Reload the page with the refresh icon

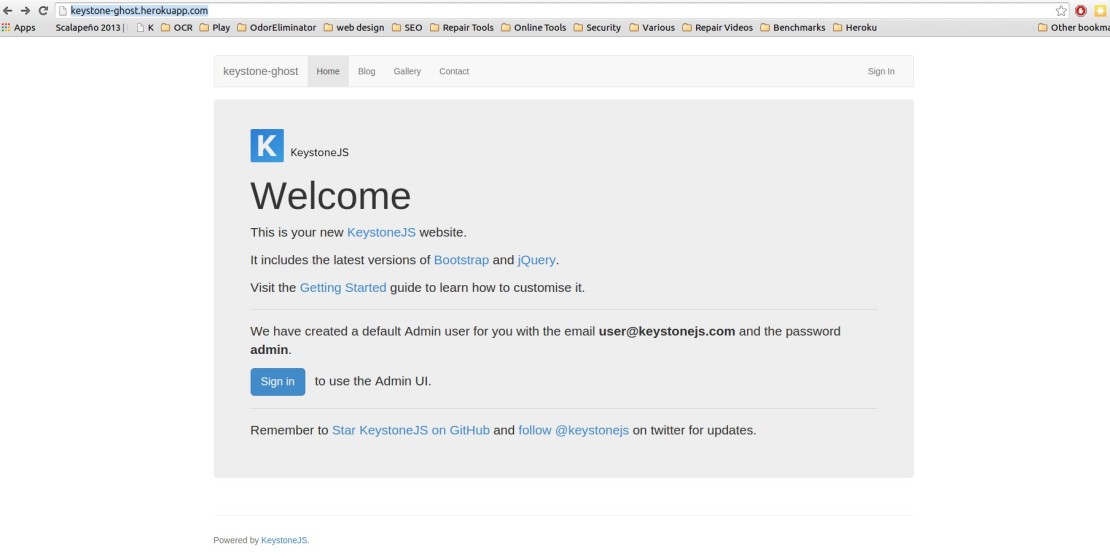click(43, 11)
